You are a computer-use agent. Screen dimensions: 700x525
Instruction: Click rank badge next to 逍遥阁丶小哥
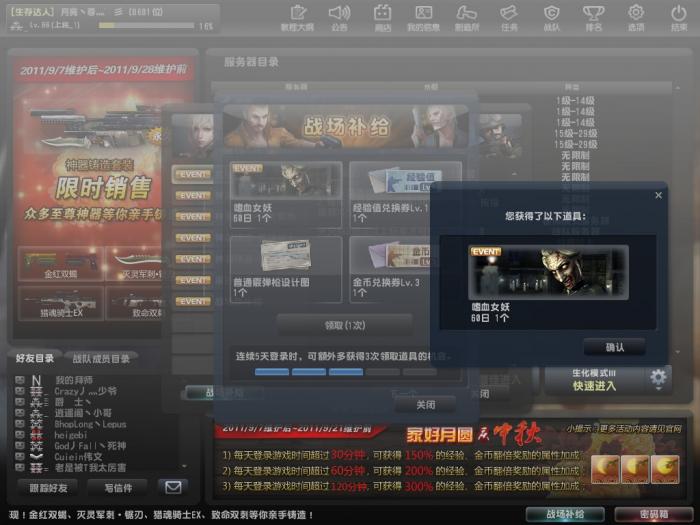(x=37, y=413)
